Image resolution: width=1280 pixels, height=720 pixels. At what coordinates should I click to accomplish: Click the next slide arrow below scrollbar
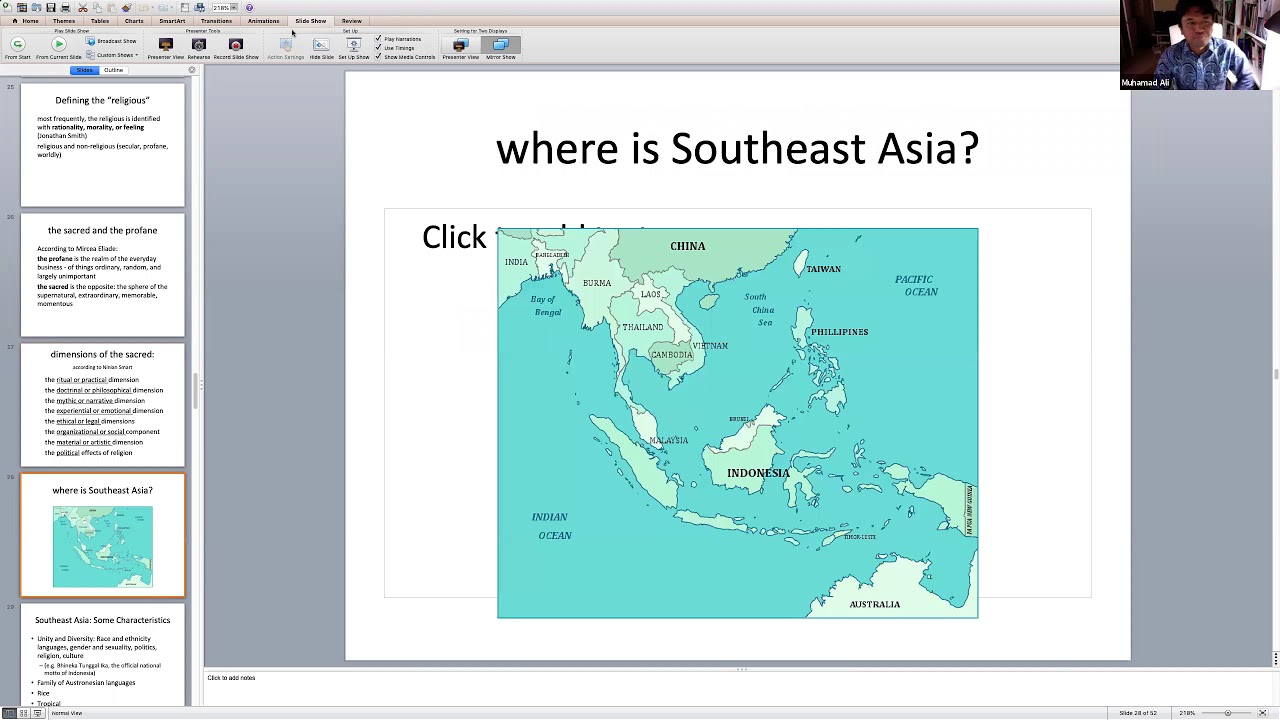point(1276,662)
